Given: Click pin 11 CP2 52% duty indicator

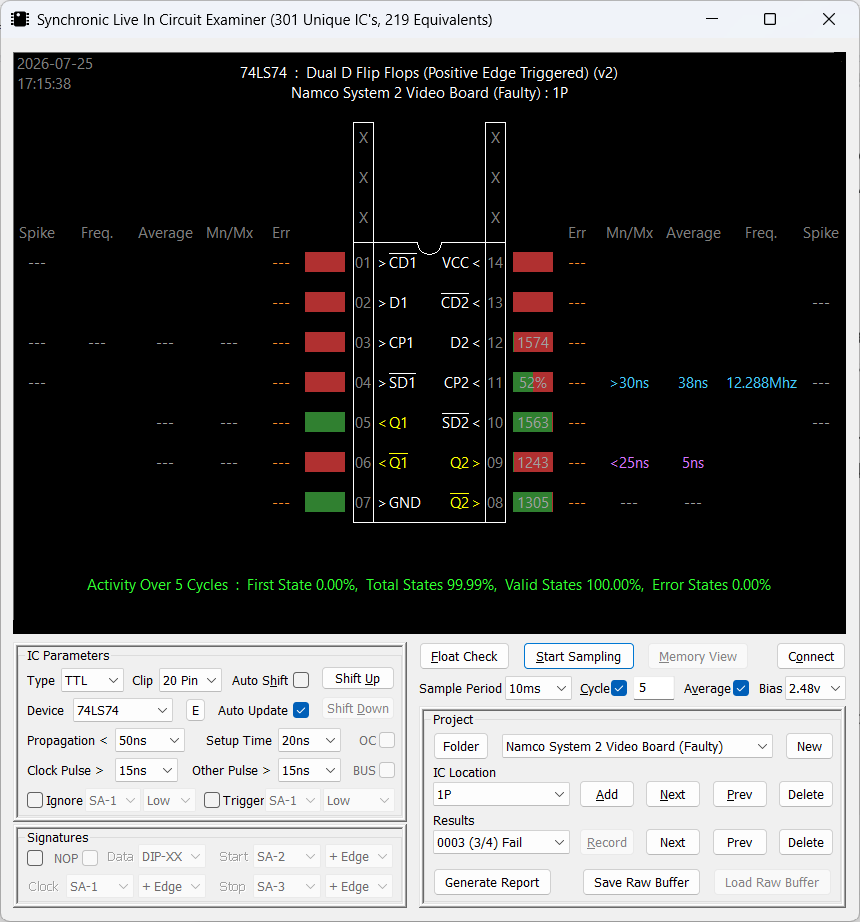Looking at the screenshot, I should coord(533,382).
